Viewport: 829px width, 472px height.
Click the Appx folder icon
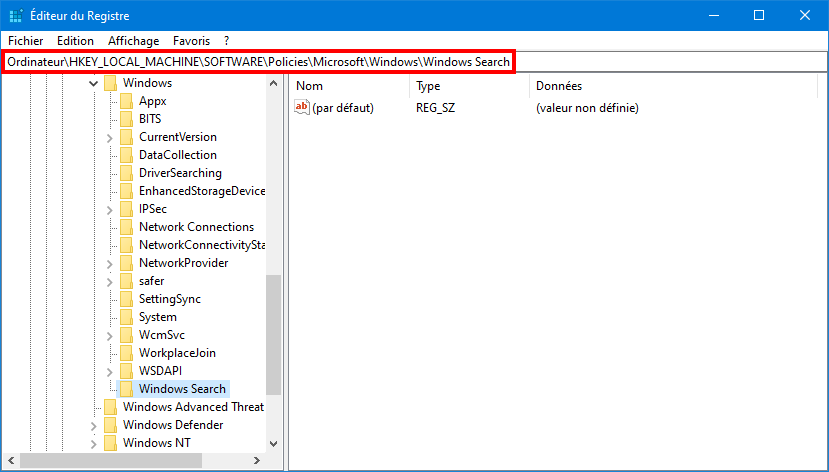(126, 101)
